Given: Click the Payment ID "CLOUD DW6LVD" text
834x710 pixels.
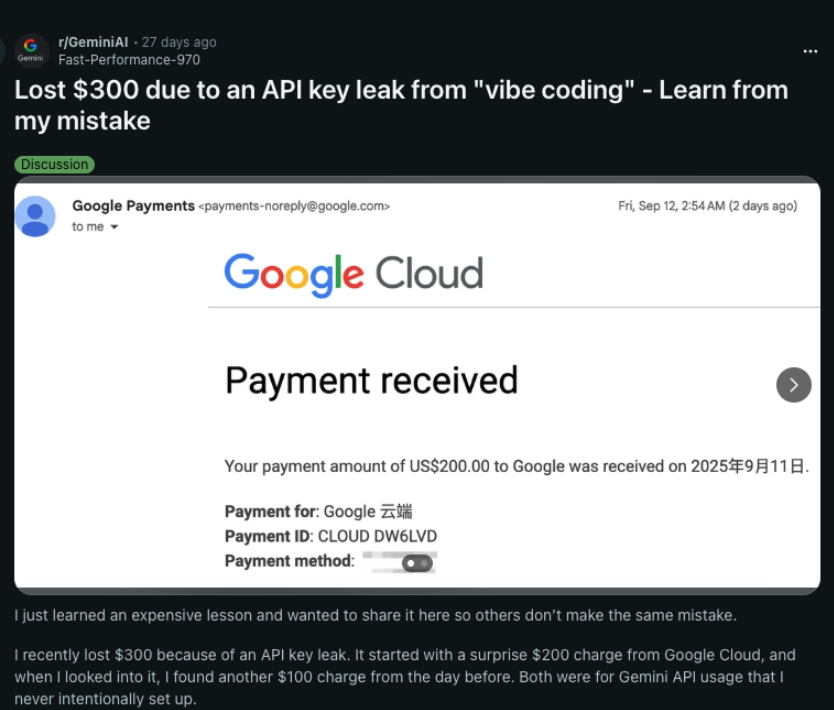Looking at the screenshot, I should [377, 536].
